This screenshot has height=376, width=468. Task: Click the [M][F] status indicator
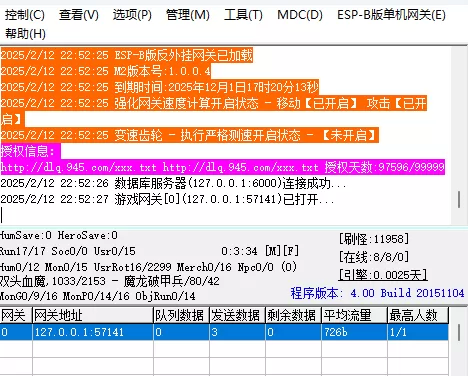click(x=282, y=251)
